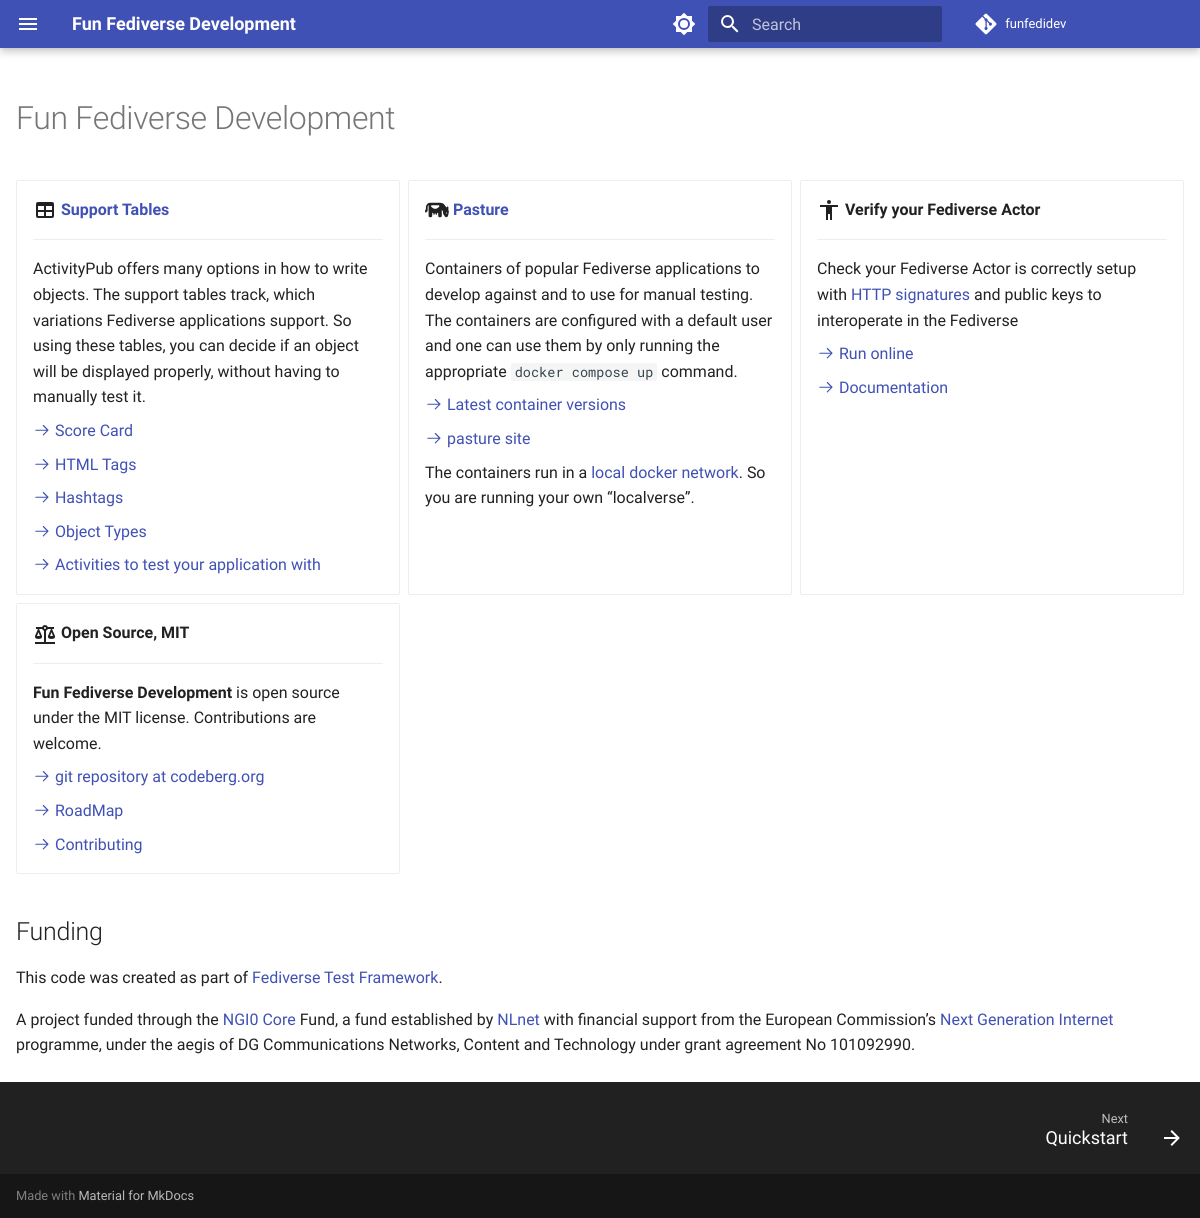The image size is (1200, 1218).
Task: Open the funfedidev git repository icon
Action: pyautogui.click(x=986, y=24)
